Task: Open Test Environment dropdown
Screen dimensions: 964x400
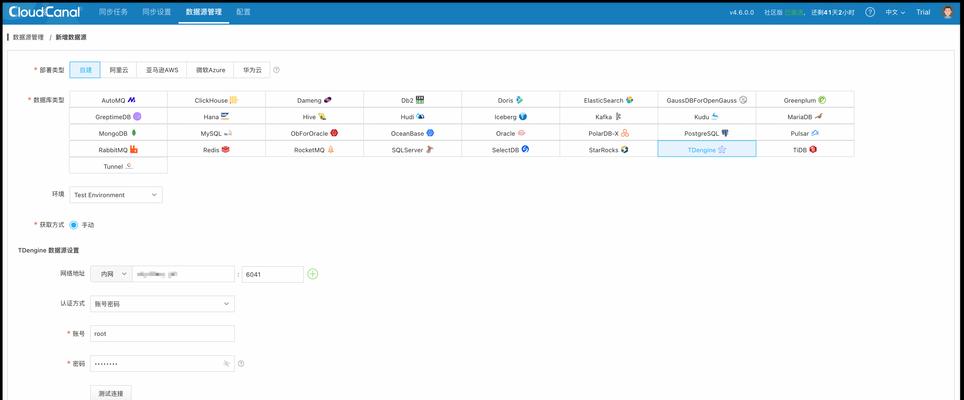Action: [x=116, y=195]
